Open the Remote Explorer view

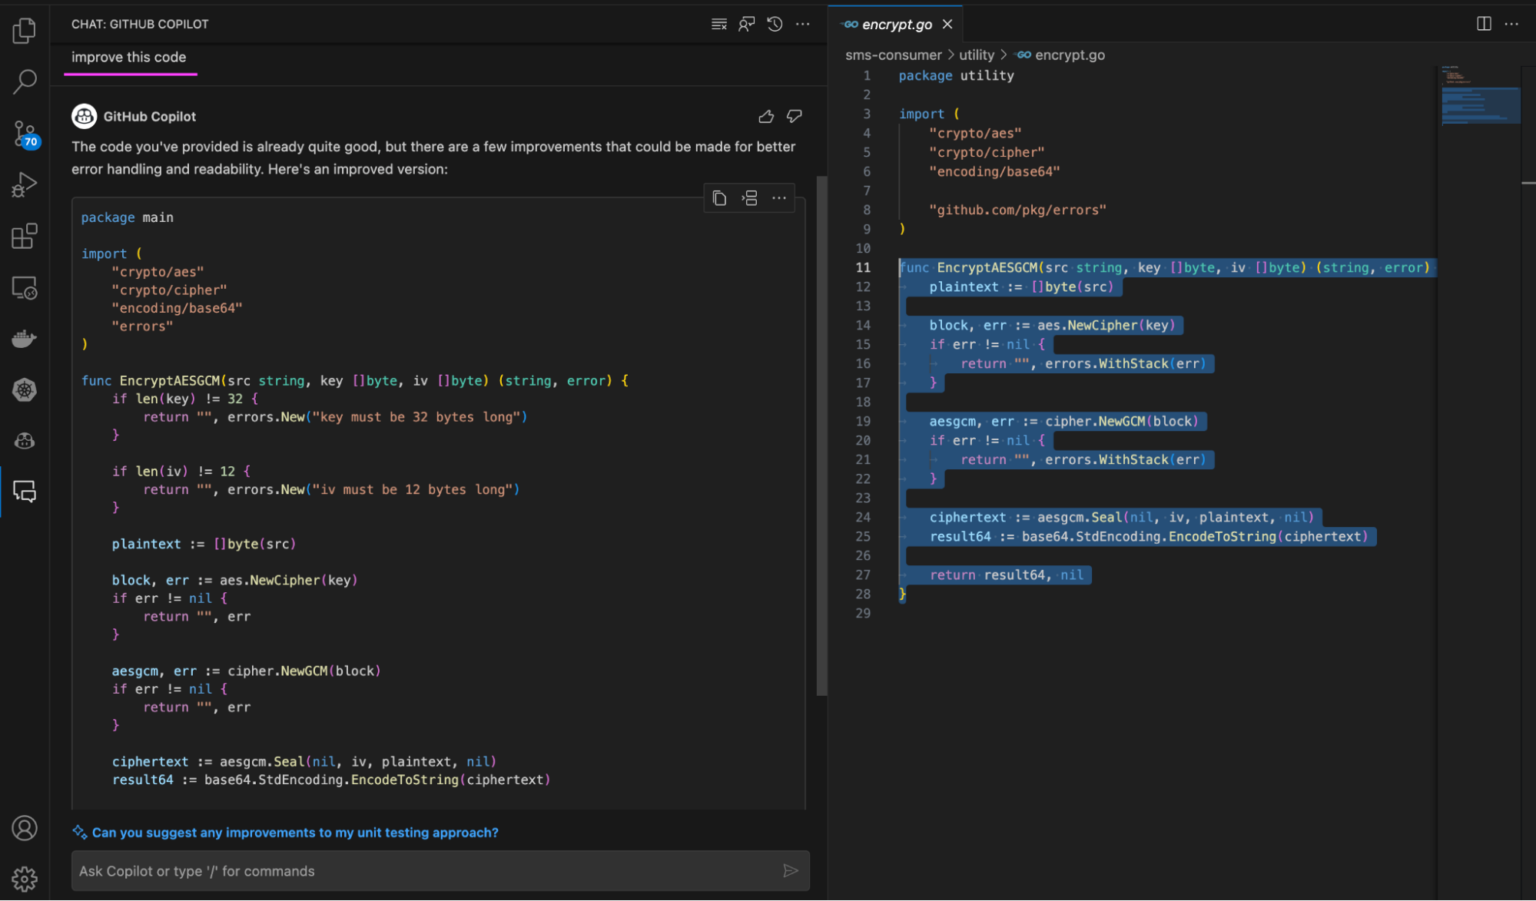[24, 288]
